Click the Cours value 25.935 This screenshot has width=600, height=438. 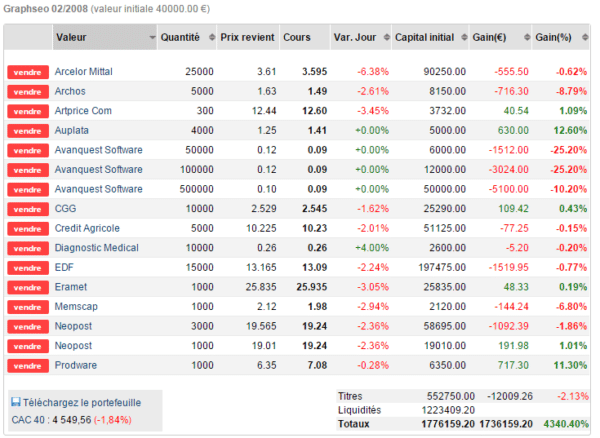pos(312,287)
